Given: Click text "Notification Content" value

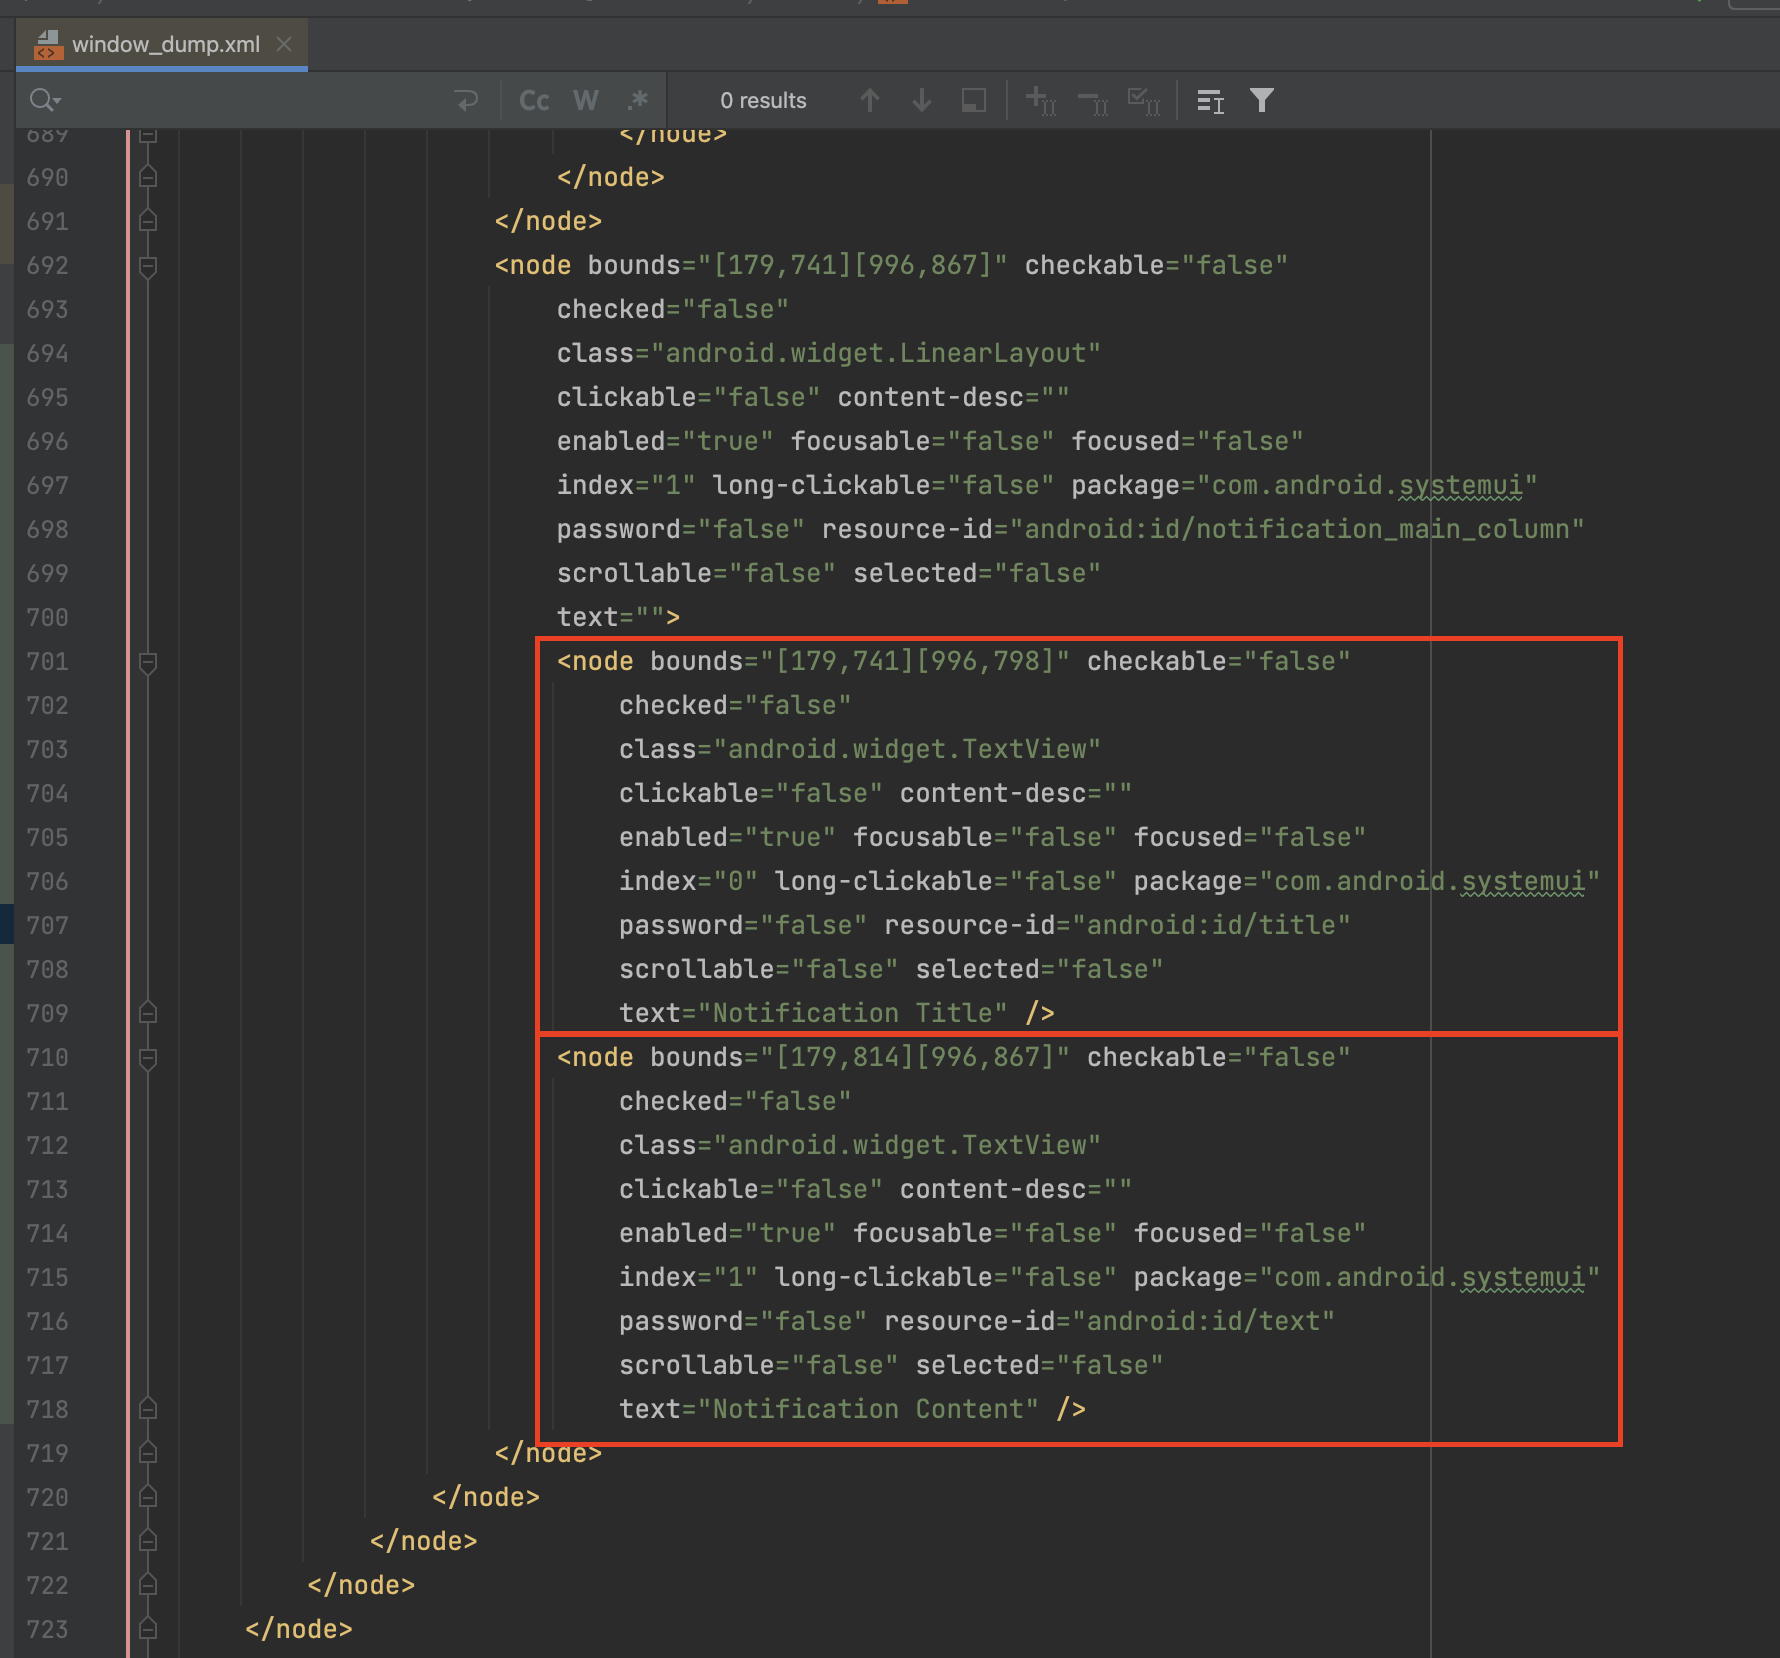Looking at the screenshot, I should [x=868, y=1409].
